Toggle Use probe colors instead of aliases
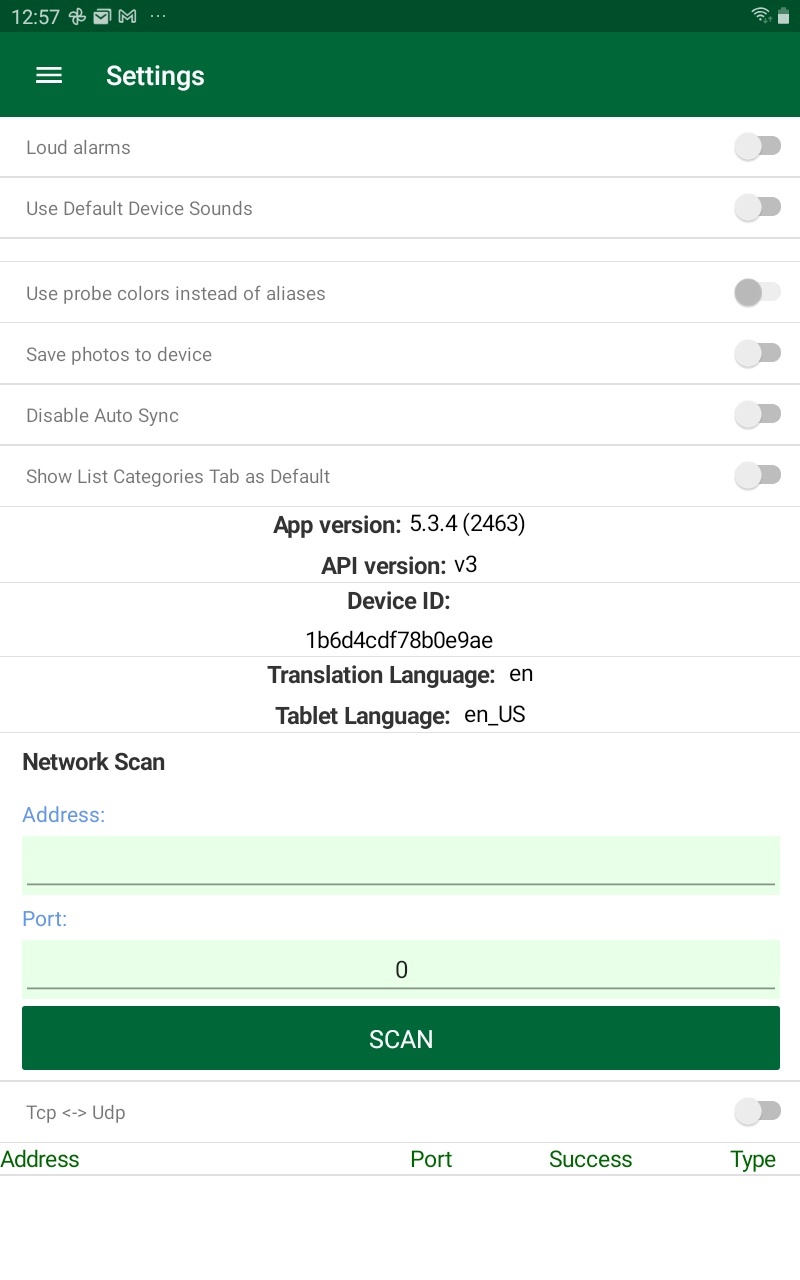 758,292
